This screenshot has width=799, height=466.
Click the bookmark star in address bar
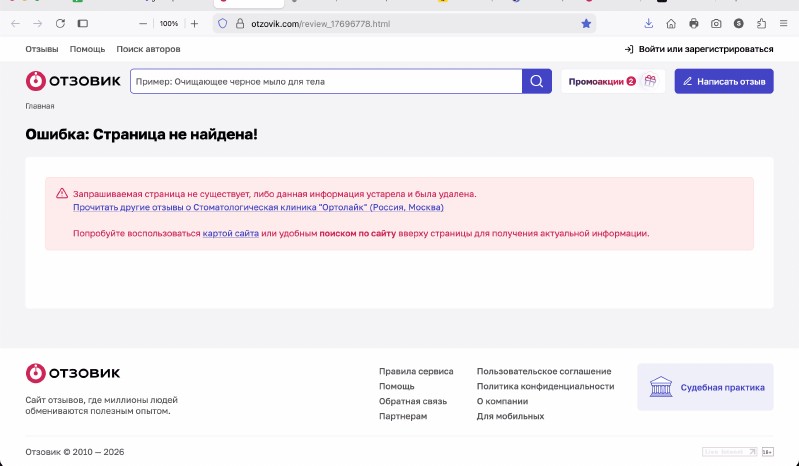coord(586,23)
